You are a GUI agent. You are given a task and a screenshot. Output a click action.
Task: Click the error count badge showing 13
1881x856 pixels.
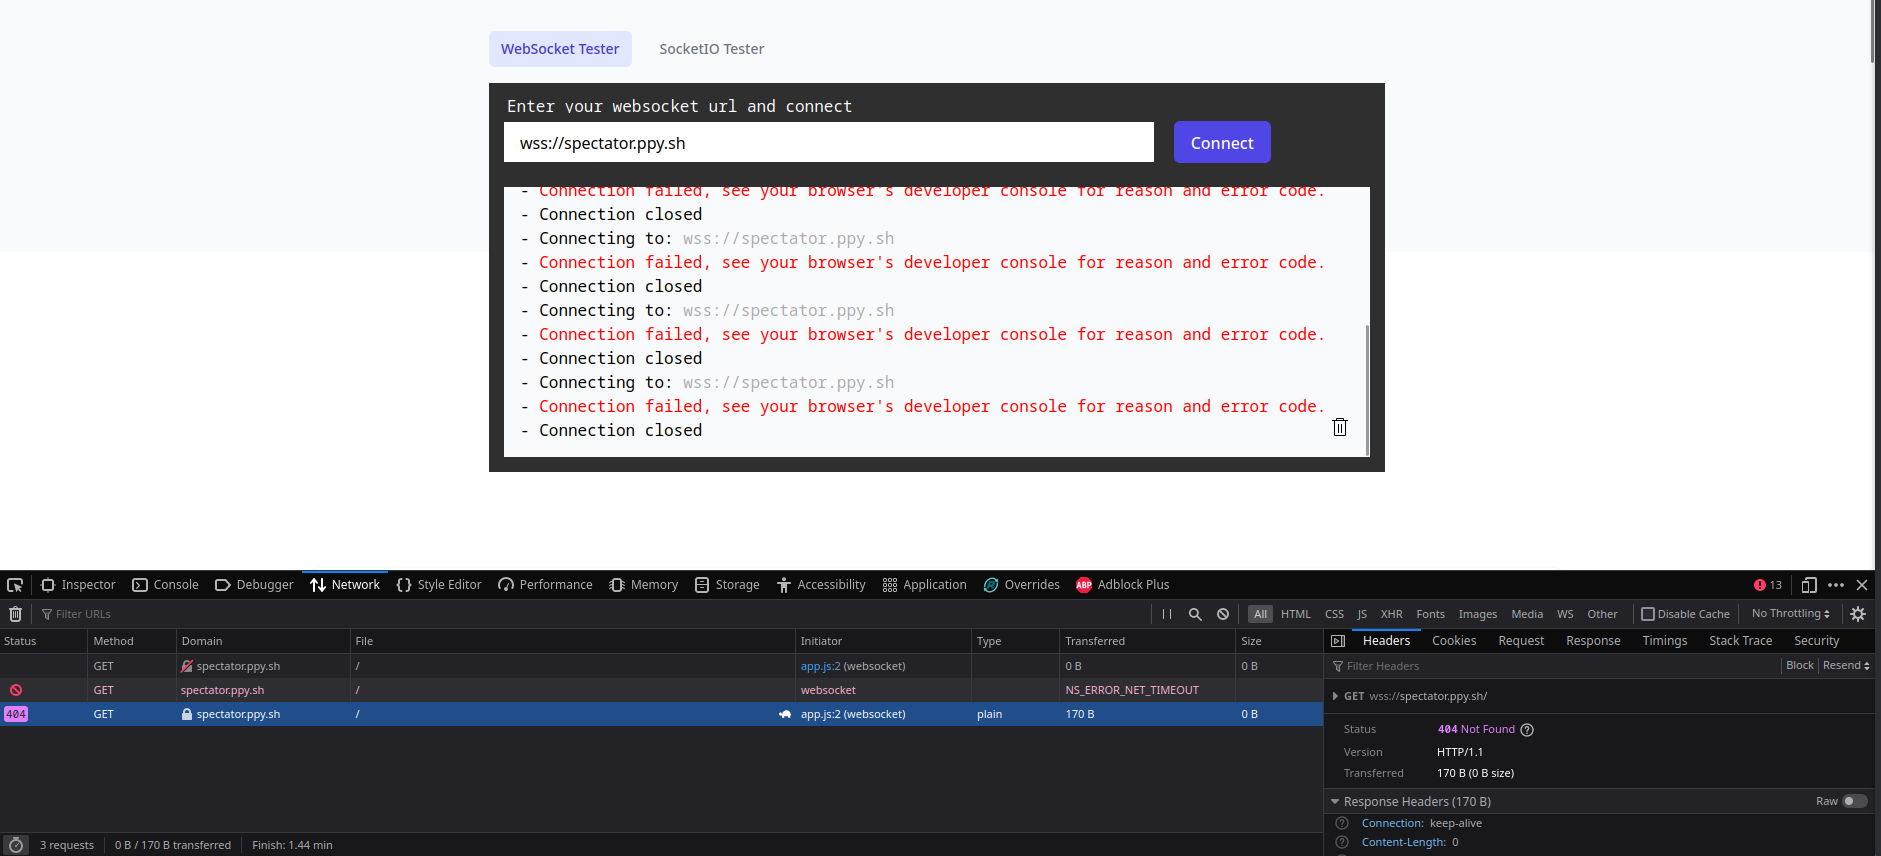tap(1768, 585)
